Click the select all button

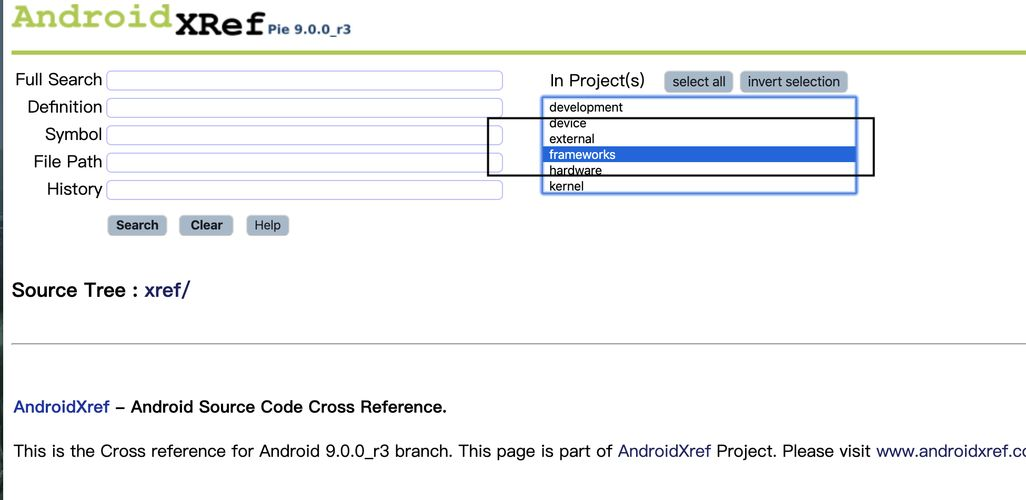699,82
